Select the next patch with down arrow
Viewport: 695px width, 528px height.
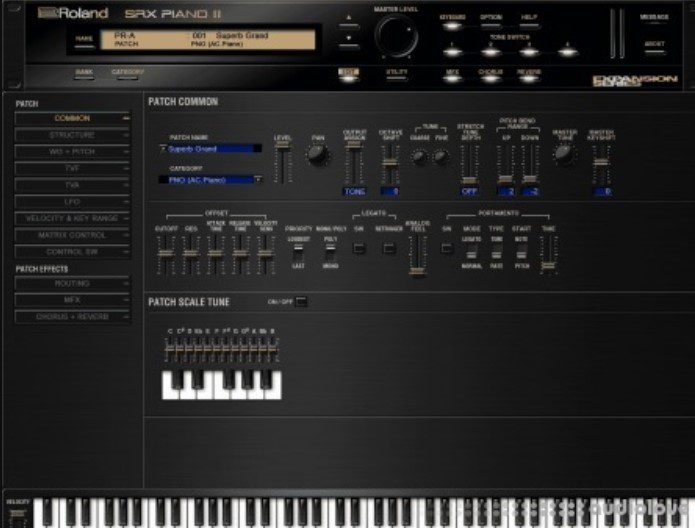coord(348,41)
